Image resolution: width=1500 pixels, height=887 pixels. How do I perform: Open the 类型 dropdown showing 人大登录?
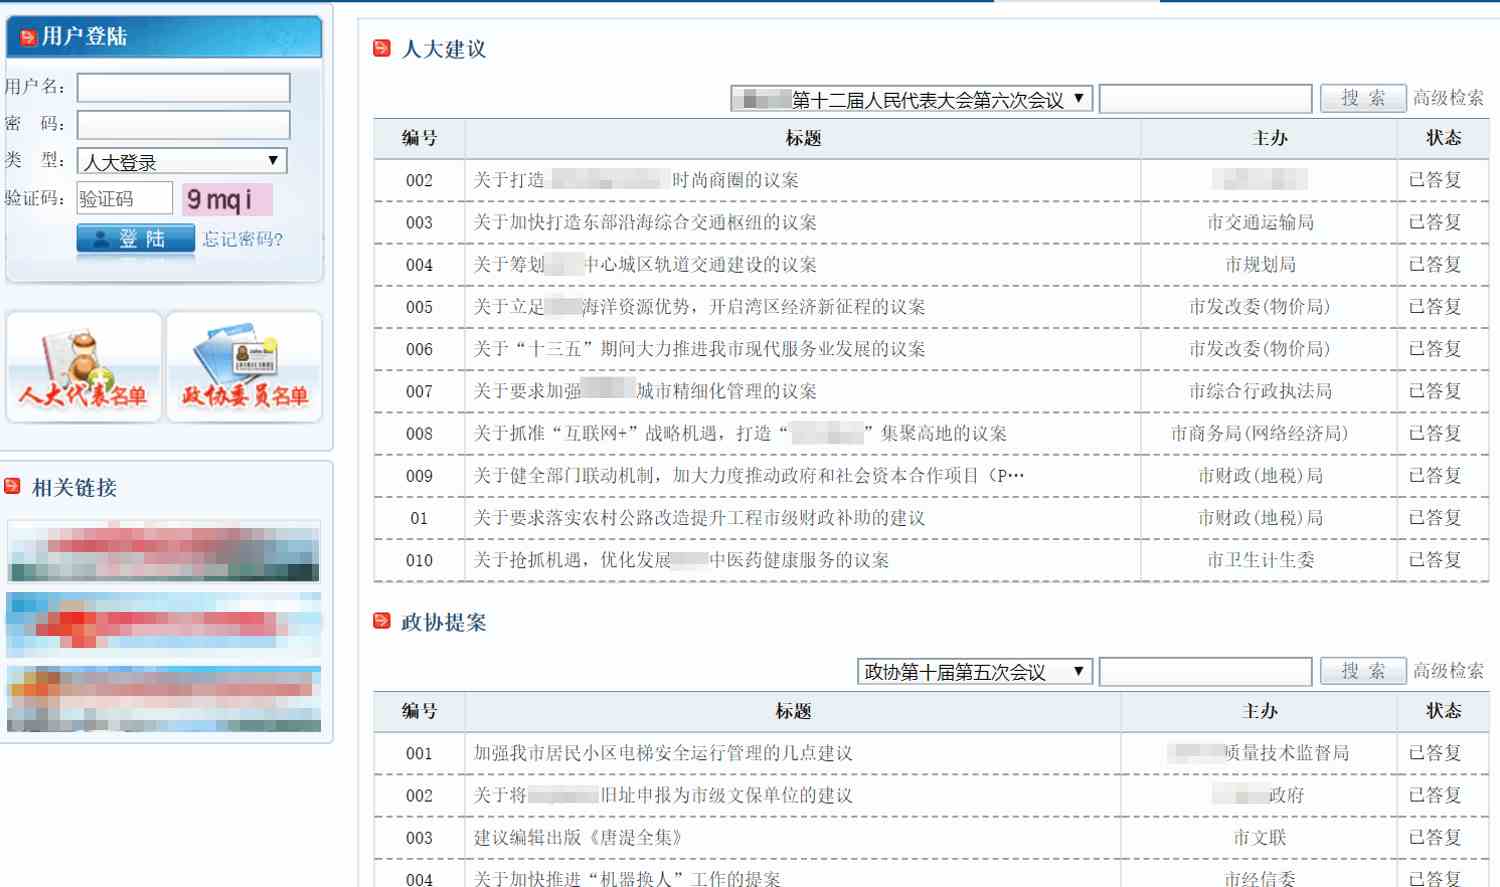pos(182,161)
